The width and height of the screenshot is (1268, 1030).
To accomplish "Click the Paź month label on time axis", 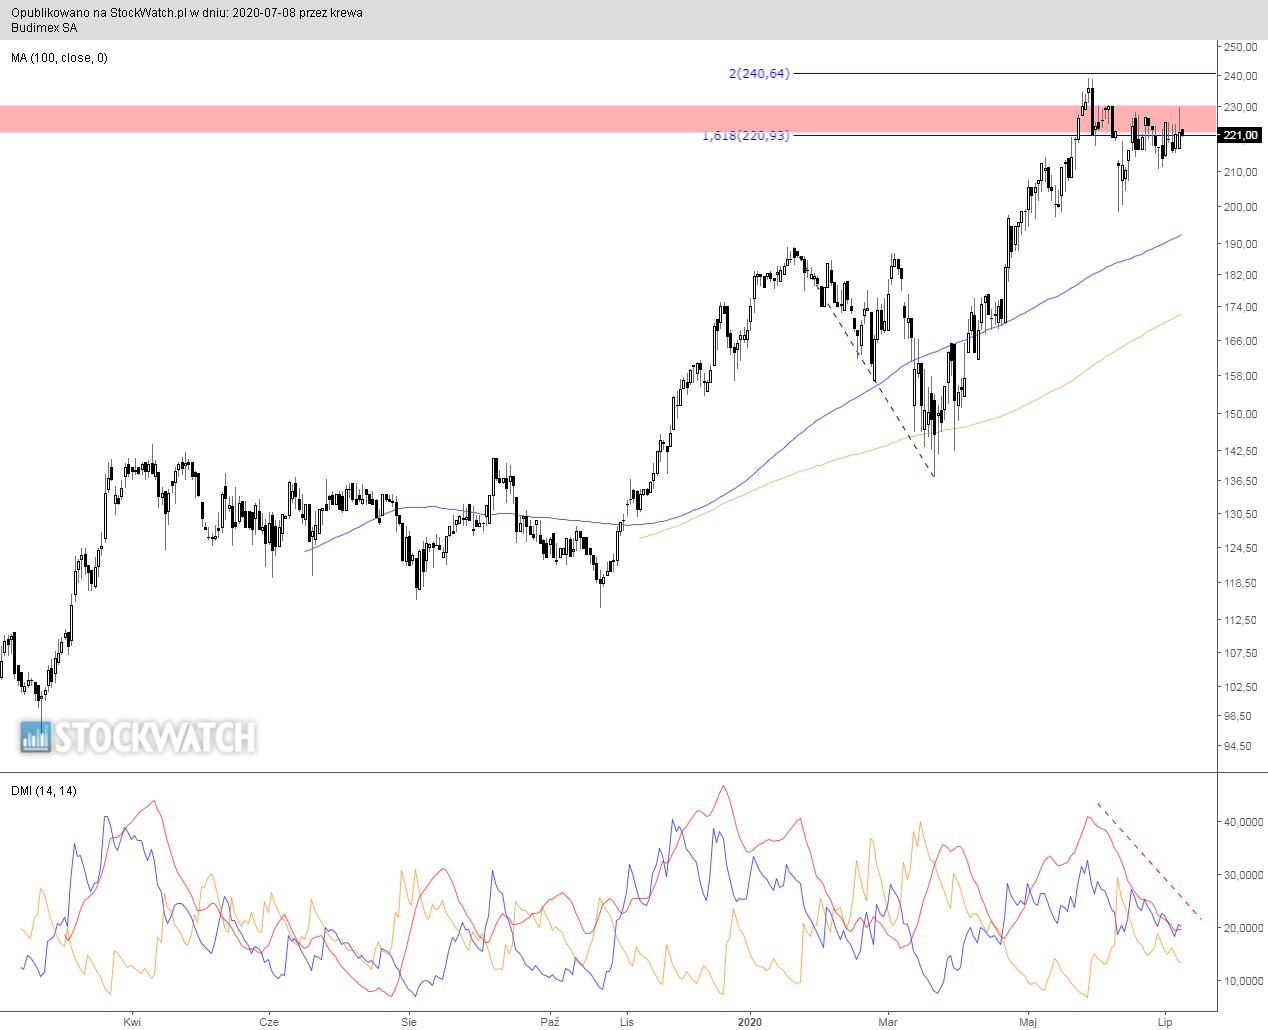I will coord(550,1022).
